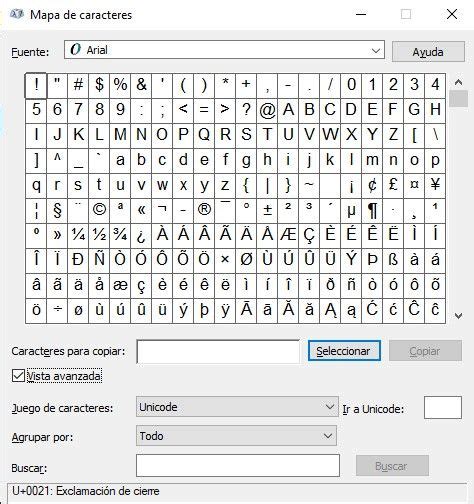The width and height of the screenshot is (474, 504).
Task: Click the scroll down arrow of character grid
Action: coord(458,315)
